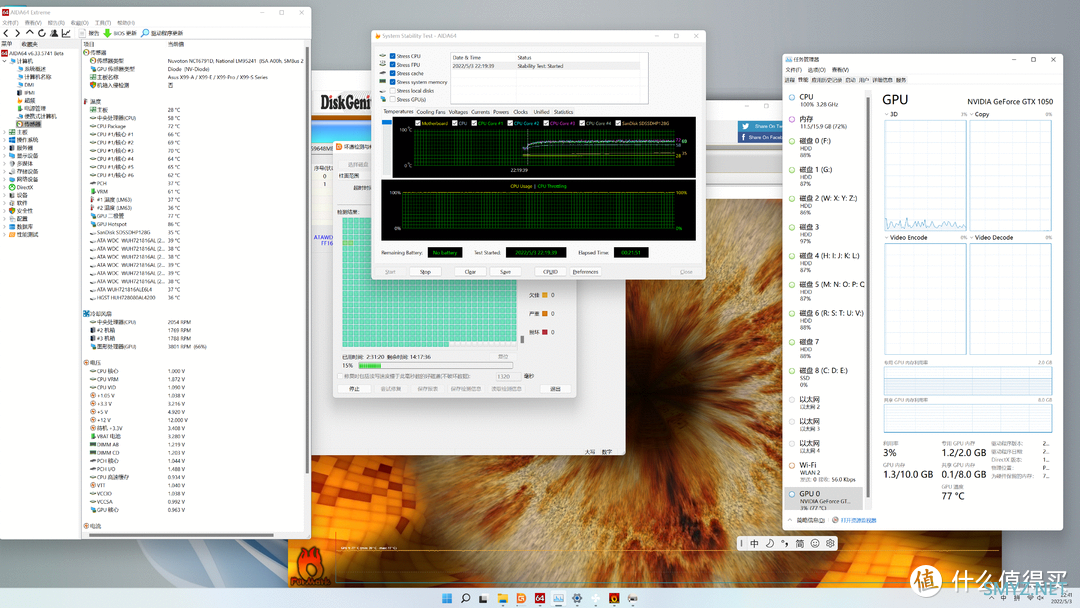1080x608 pixels.
Task: Select 内存 memory in Task Manager list
Action: coord(825,123)
